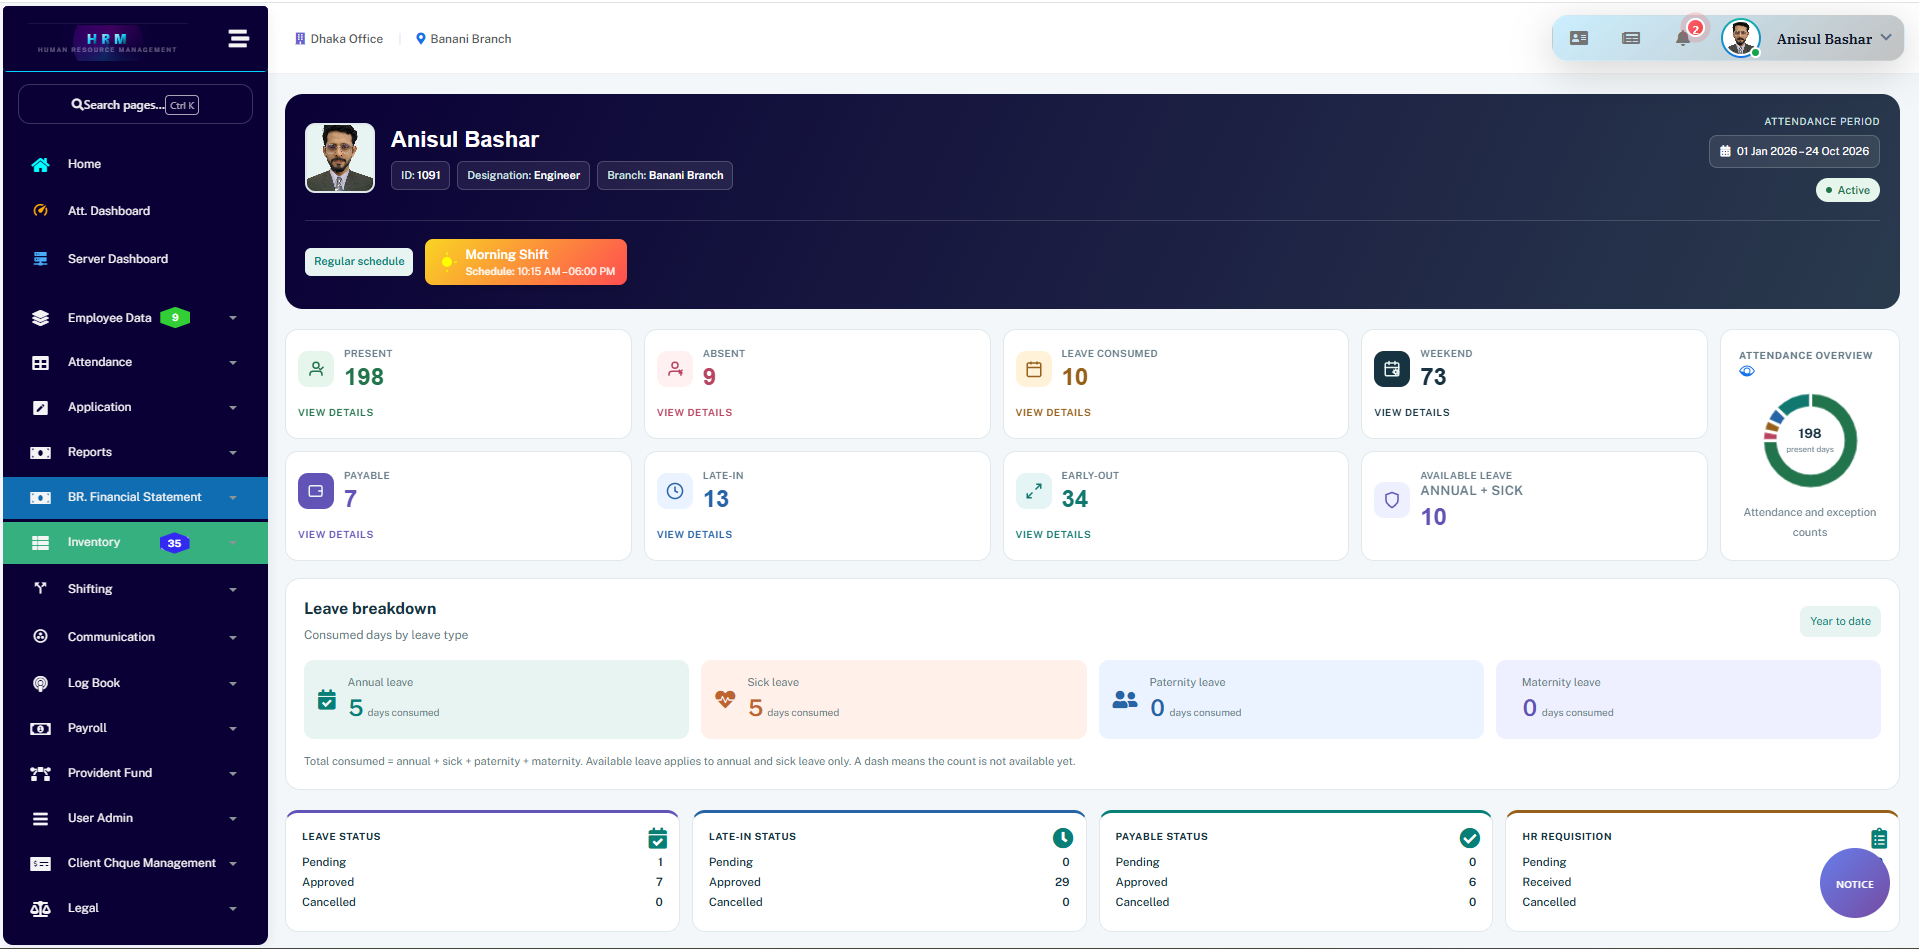Image resolution: width=1919 pixels, height=949 pixels.
Task: Toggle the Attendance Overview eye icon
Action: [x=1747, y=371]
